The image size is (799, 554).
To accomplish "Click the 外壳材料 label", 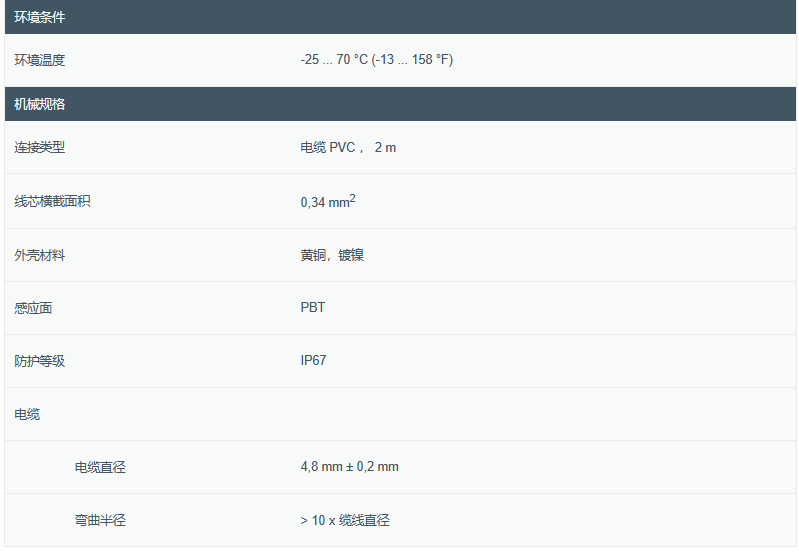I will click(40, 255).
